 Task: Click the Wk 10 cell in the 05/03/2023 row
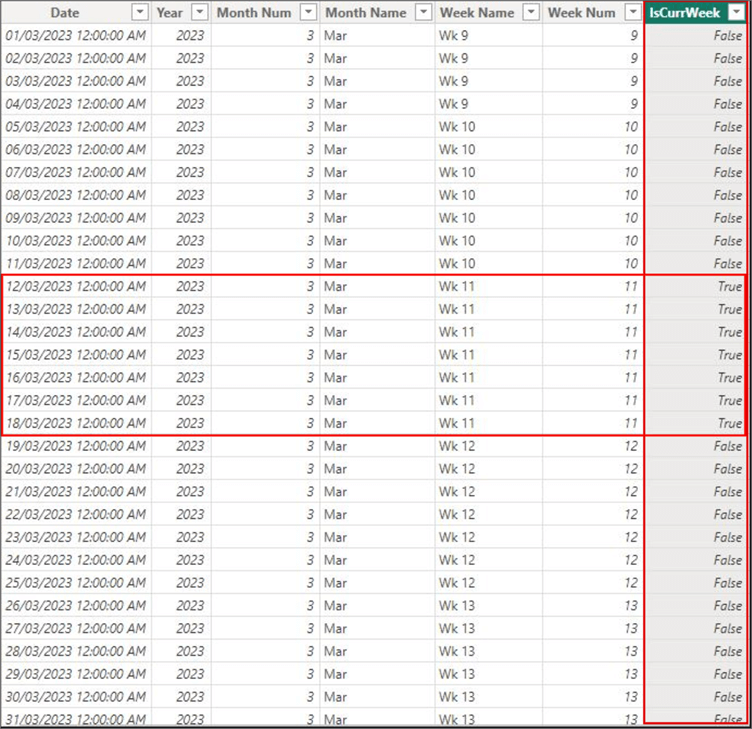pyautogui.click(x=488, y=127)
